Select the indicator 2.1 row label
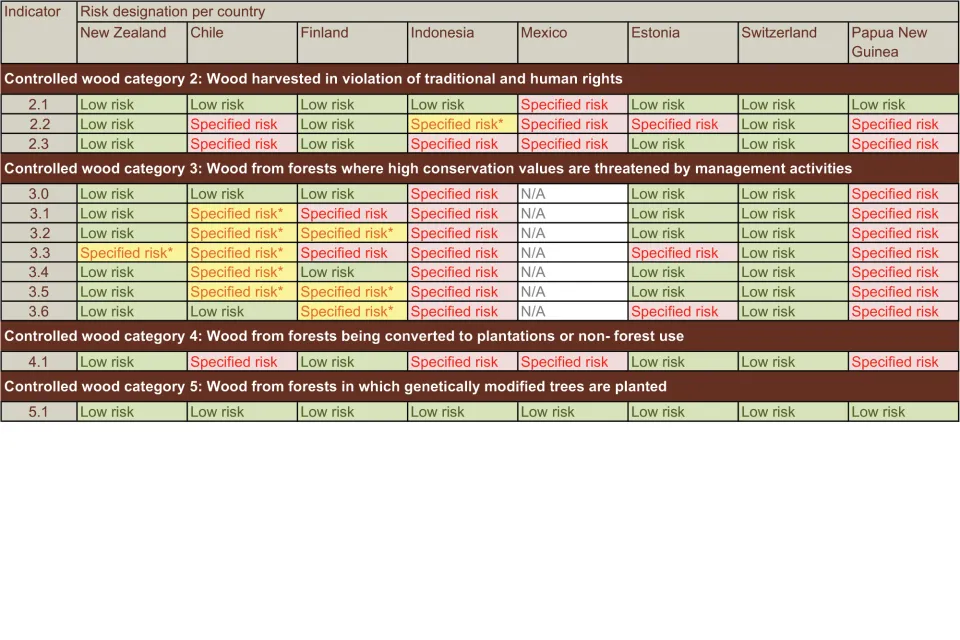Viewport: 960px width, 640px height. click(x=39, y=104)
